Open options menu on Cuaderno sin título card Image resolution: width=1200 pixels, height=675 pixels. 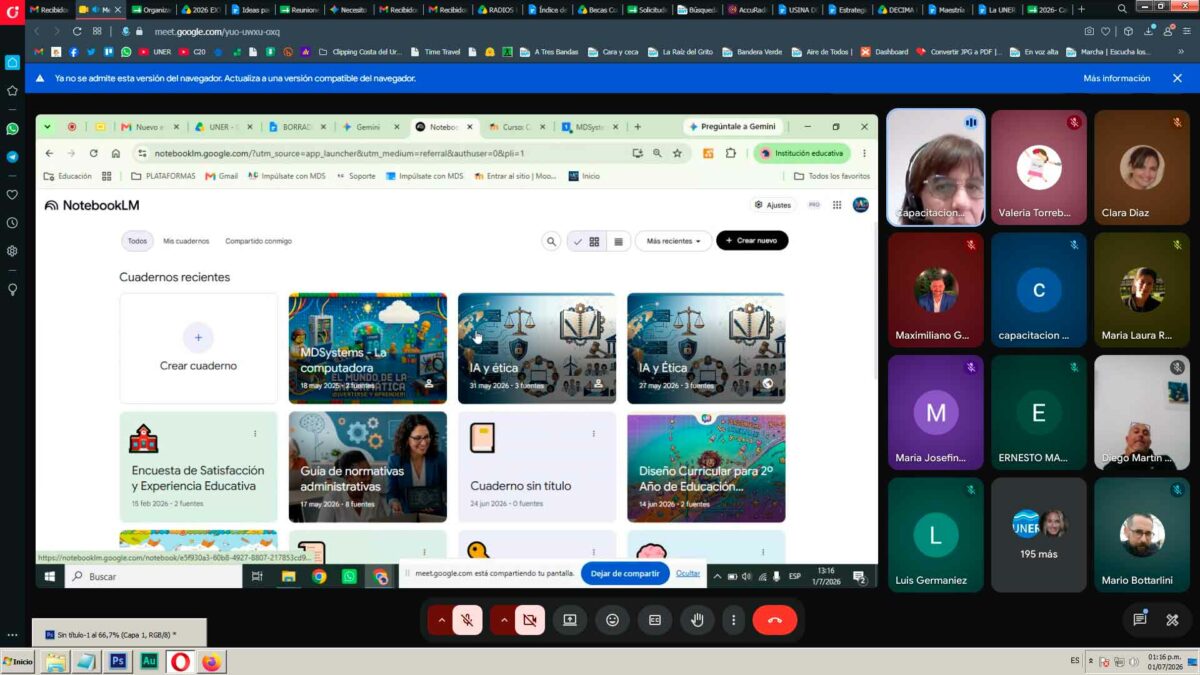point(593,433)
